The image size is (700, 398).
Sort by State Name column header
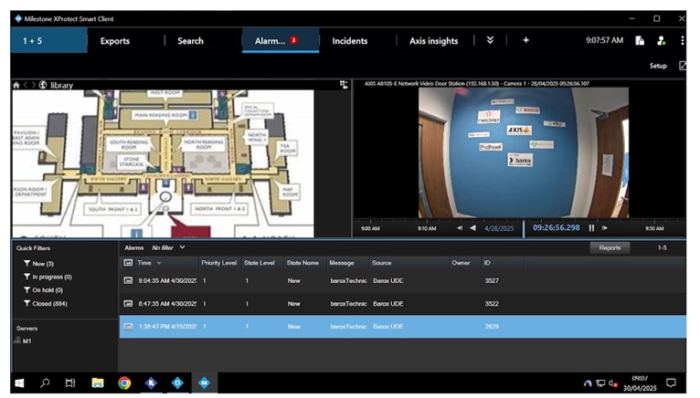click(x=303, y=263)
